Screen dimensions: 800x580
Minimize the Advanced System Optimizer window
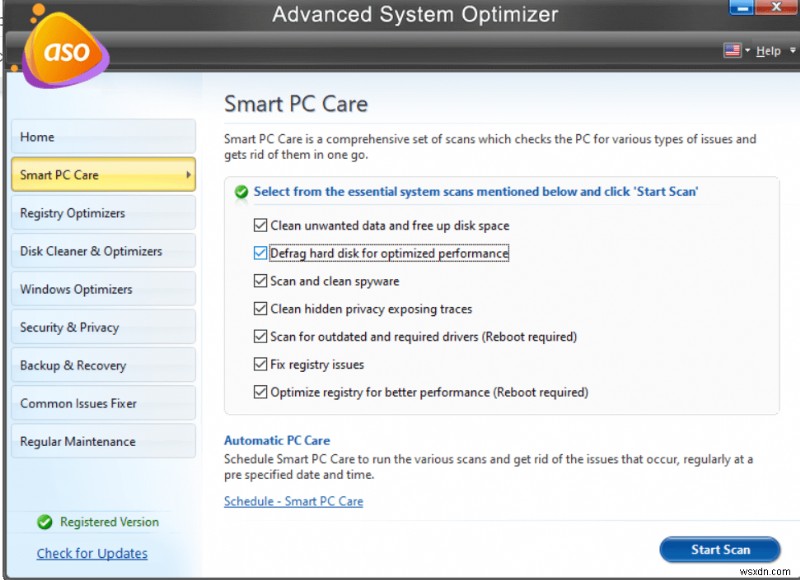(742, 7)
